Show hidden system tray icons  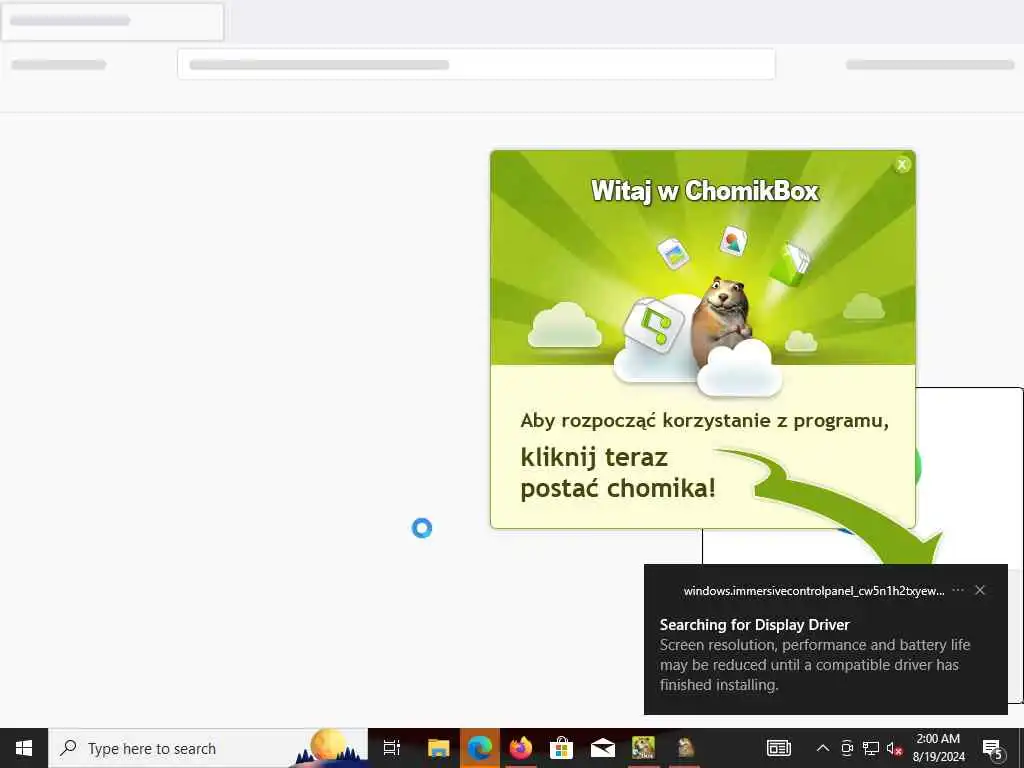click(x=823, y=748)
